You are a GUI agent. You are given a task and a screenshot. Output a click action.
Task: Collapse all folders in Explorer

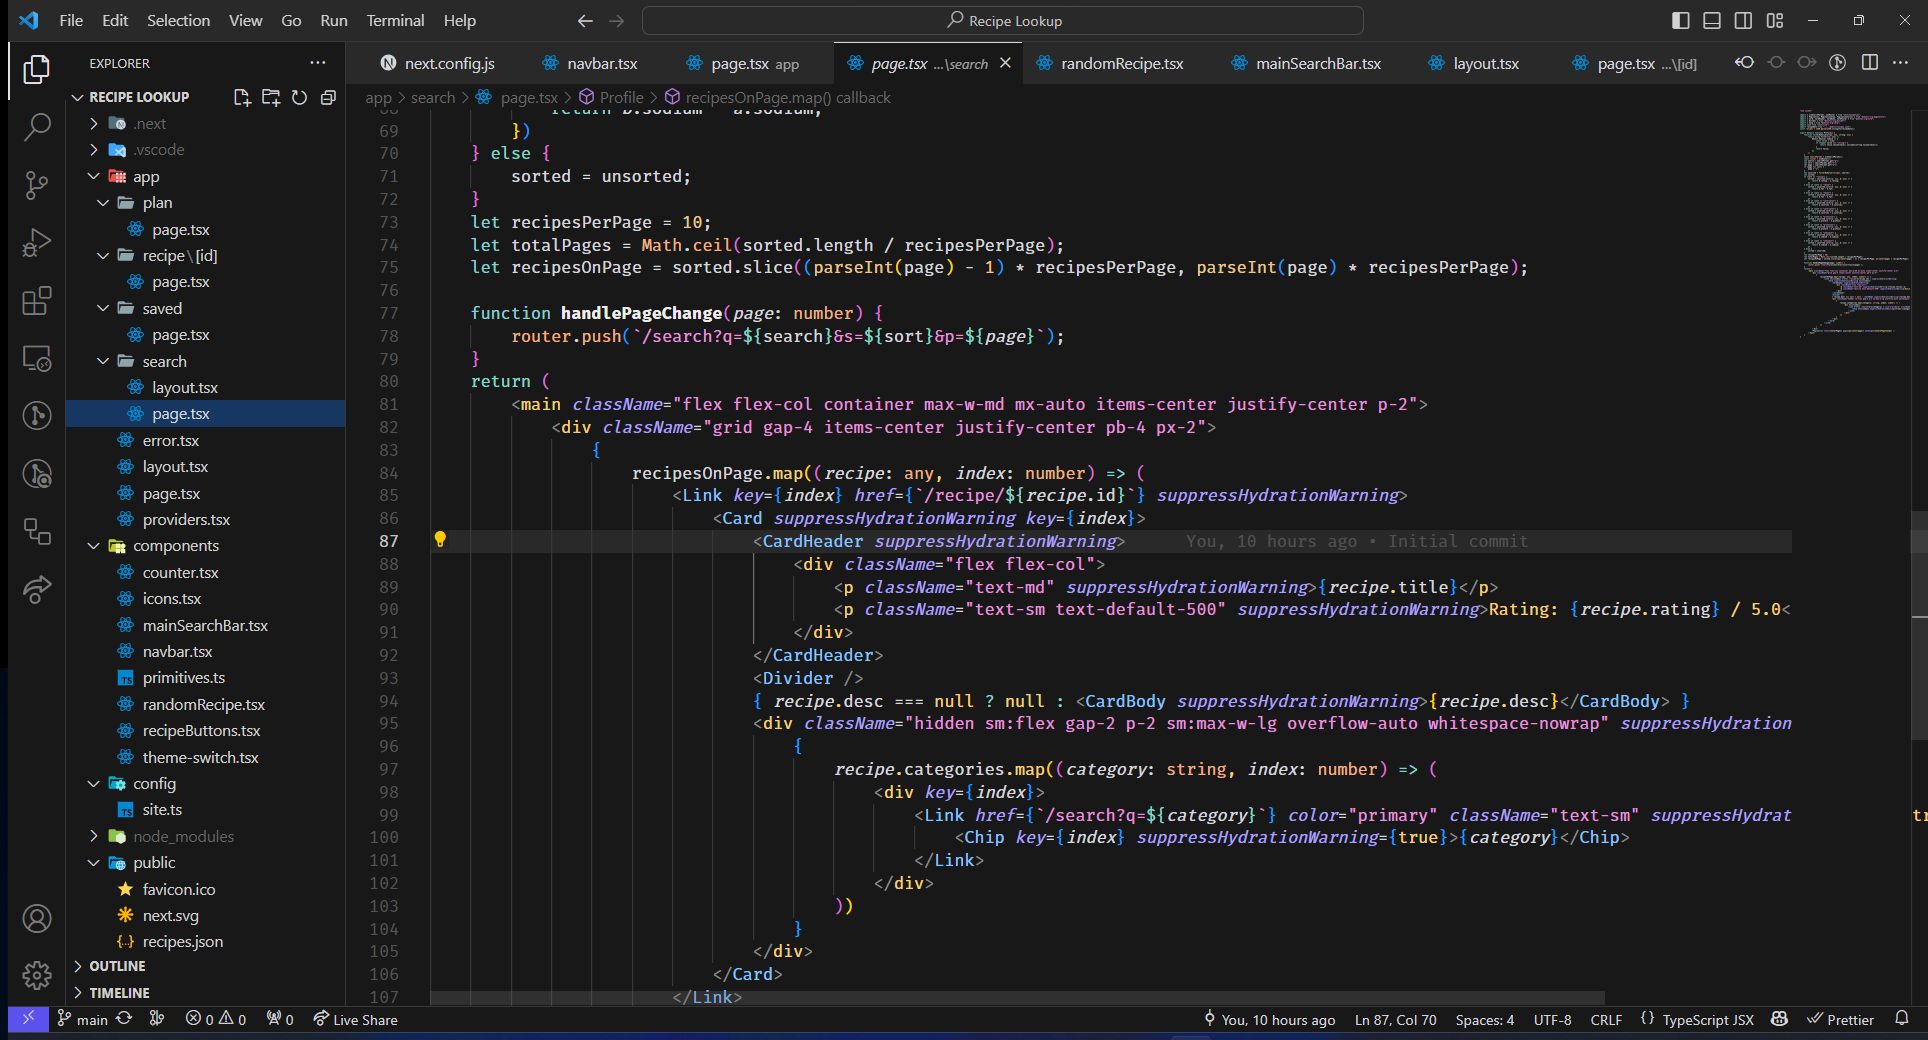click(x=328, y=97)
